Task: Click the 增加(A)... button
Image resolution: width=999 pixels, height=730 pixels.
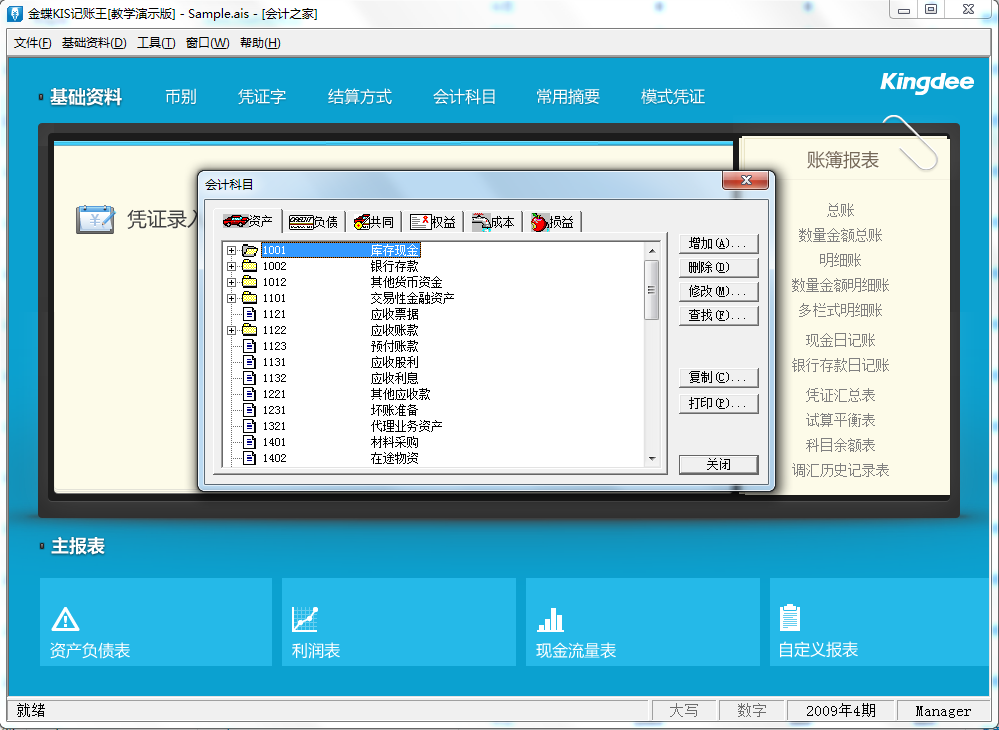Action: 719,243
